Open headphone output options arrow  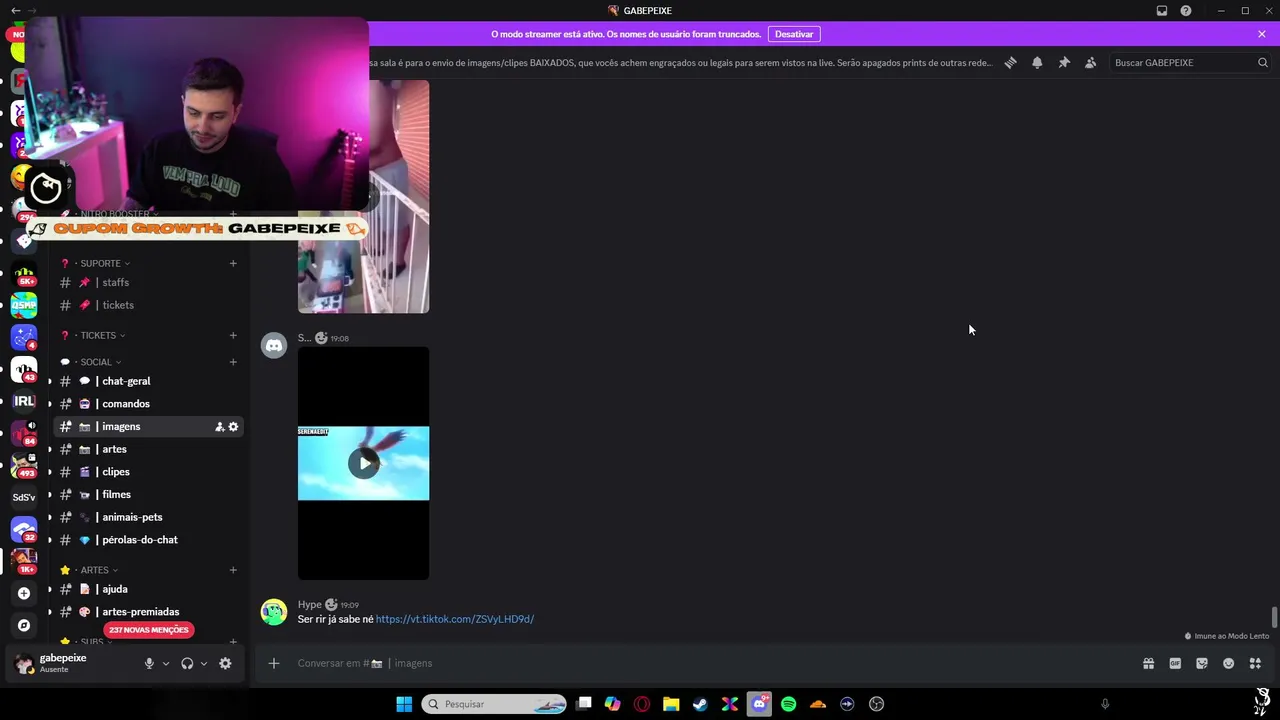[204, 663]
